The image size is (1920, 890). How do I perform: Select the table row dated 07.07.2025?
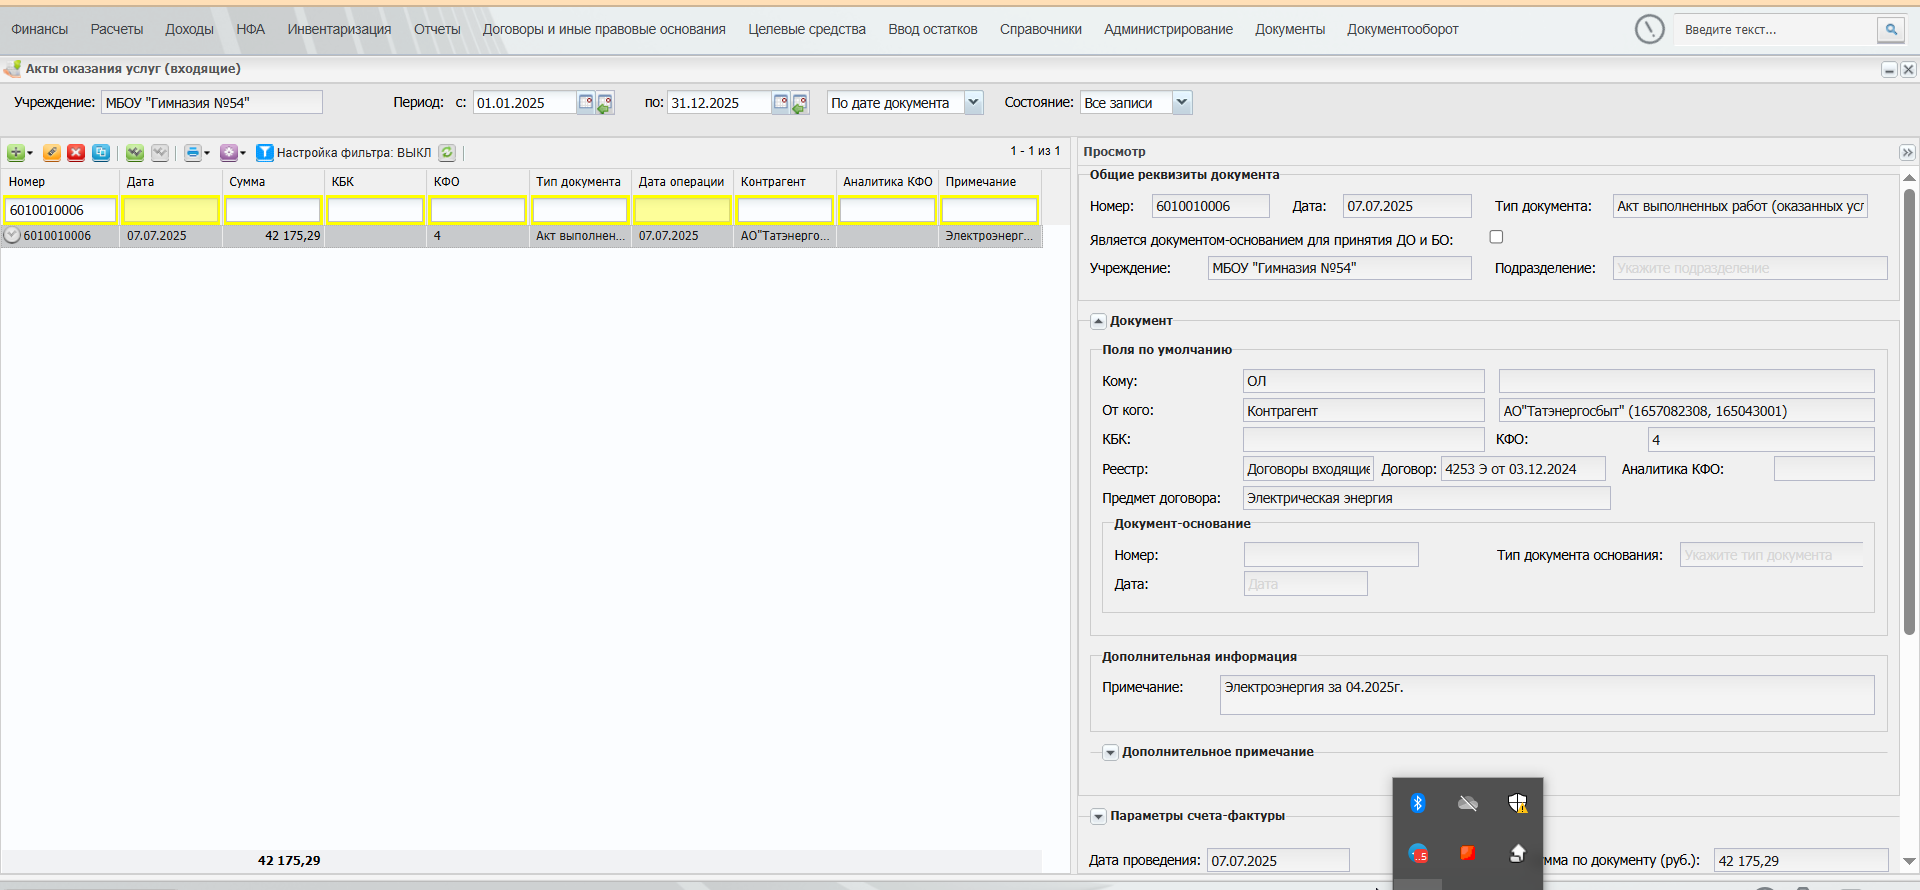(521, 236)
